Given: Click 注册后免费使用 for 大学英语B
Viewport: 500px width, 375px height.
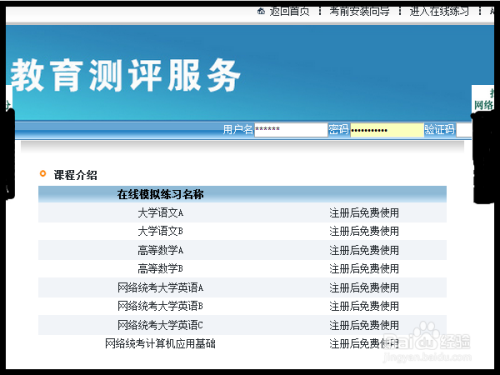Looking at the screenshot, I should tap(364, 306).
